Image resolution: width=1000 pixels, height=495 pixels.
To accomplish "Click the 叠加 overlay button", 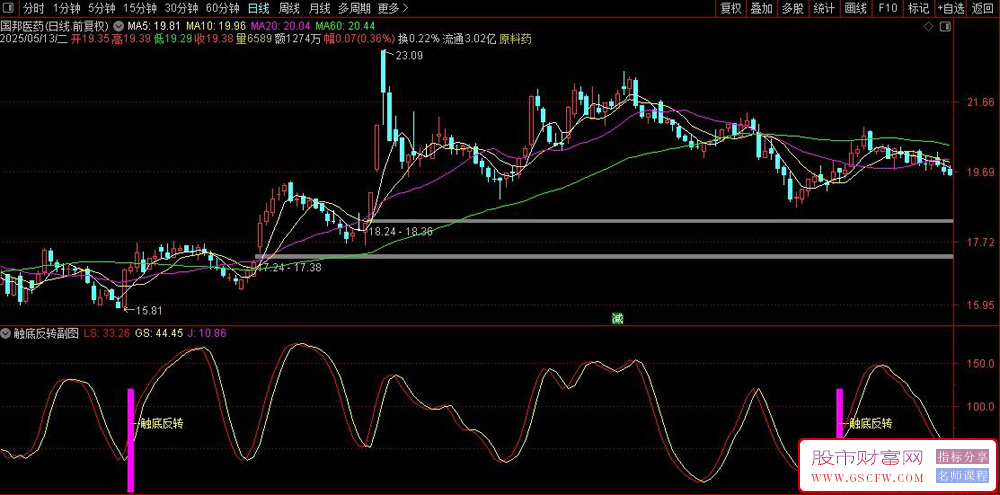I will pos(761,8).
